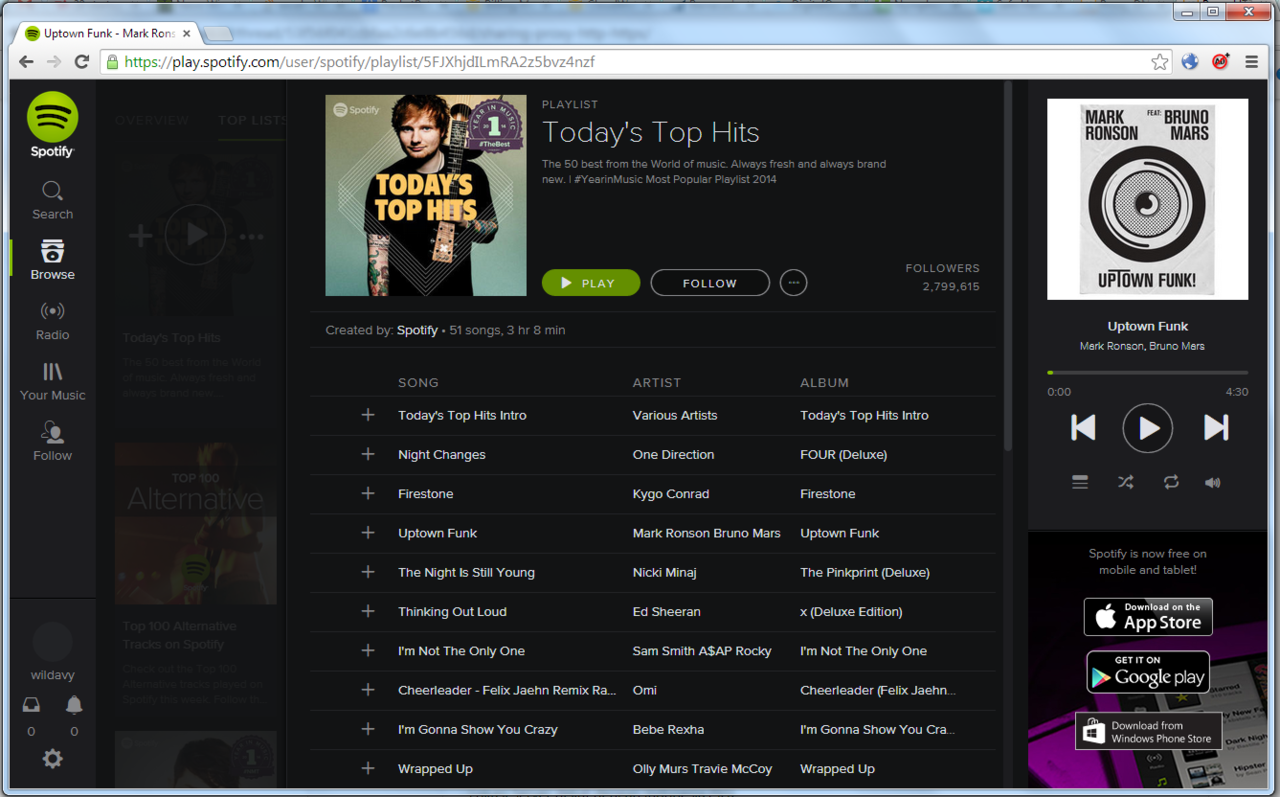Image resolution: width=1280 pixels, height=797 pixels.
Task: Download on the App Store badge
Action: point(1148,617)
